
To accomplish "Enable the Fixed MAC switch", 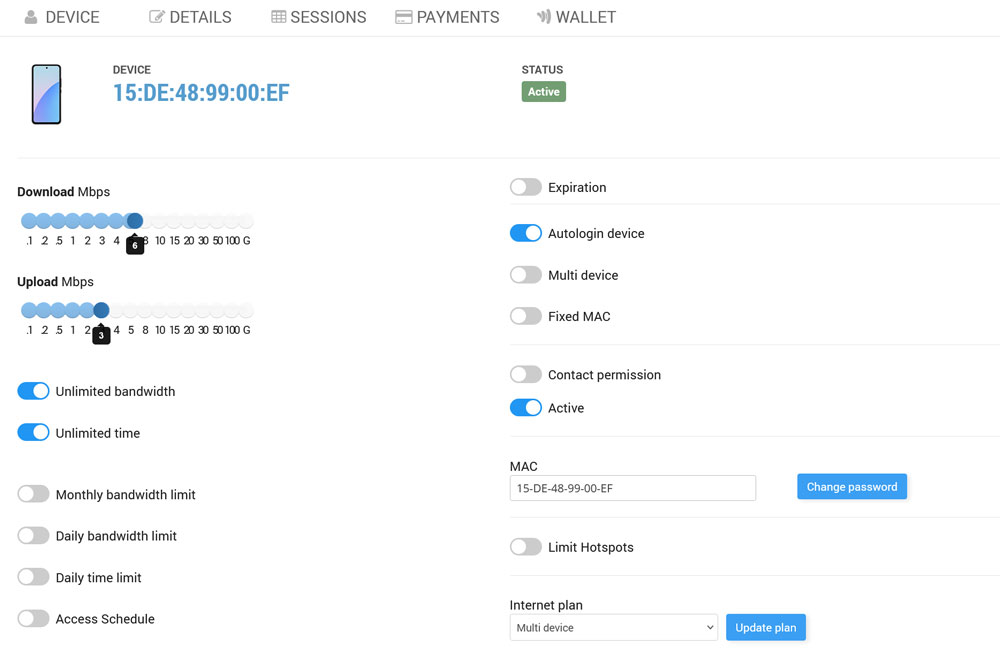I will click(x=525, y=316).
